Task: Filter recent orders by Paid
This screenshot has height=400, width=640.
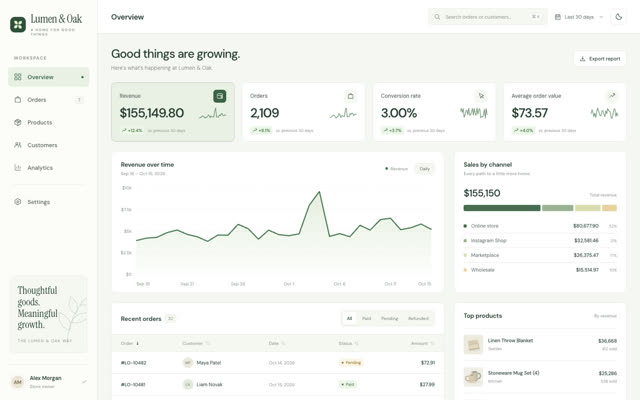Action: coord(367,318)
